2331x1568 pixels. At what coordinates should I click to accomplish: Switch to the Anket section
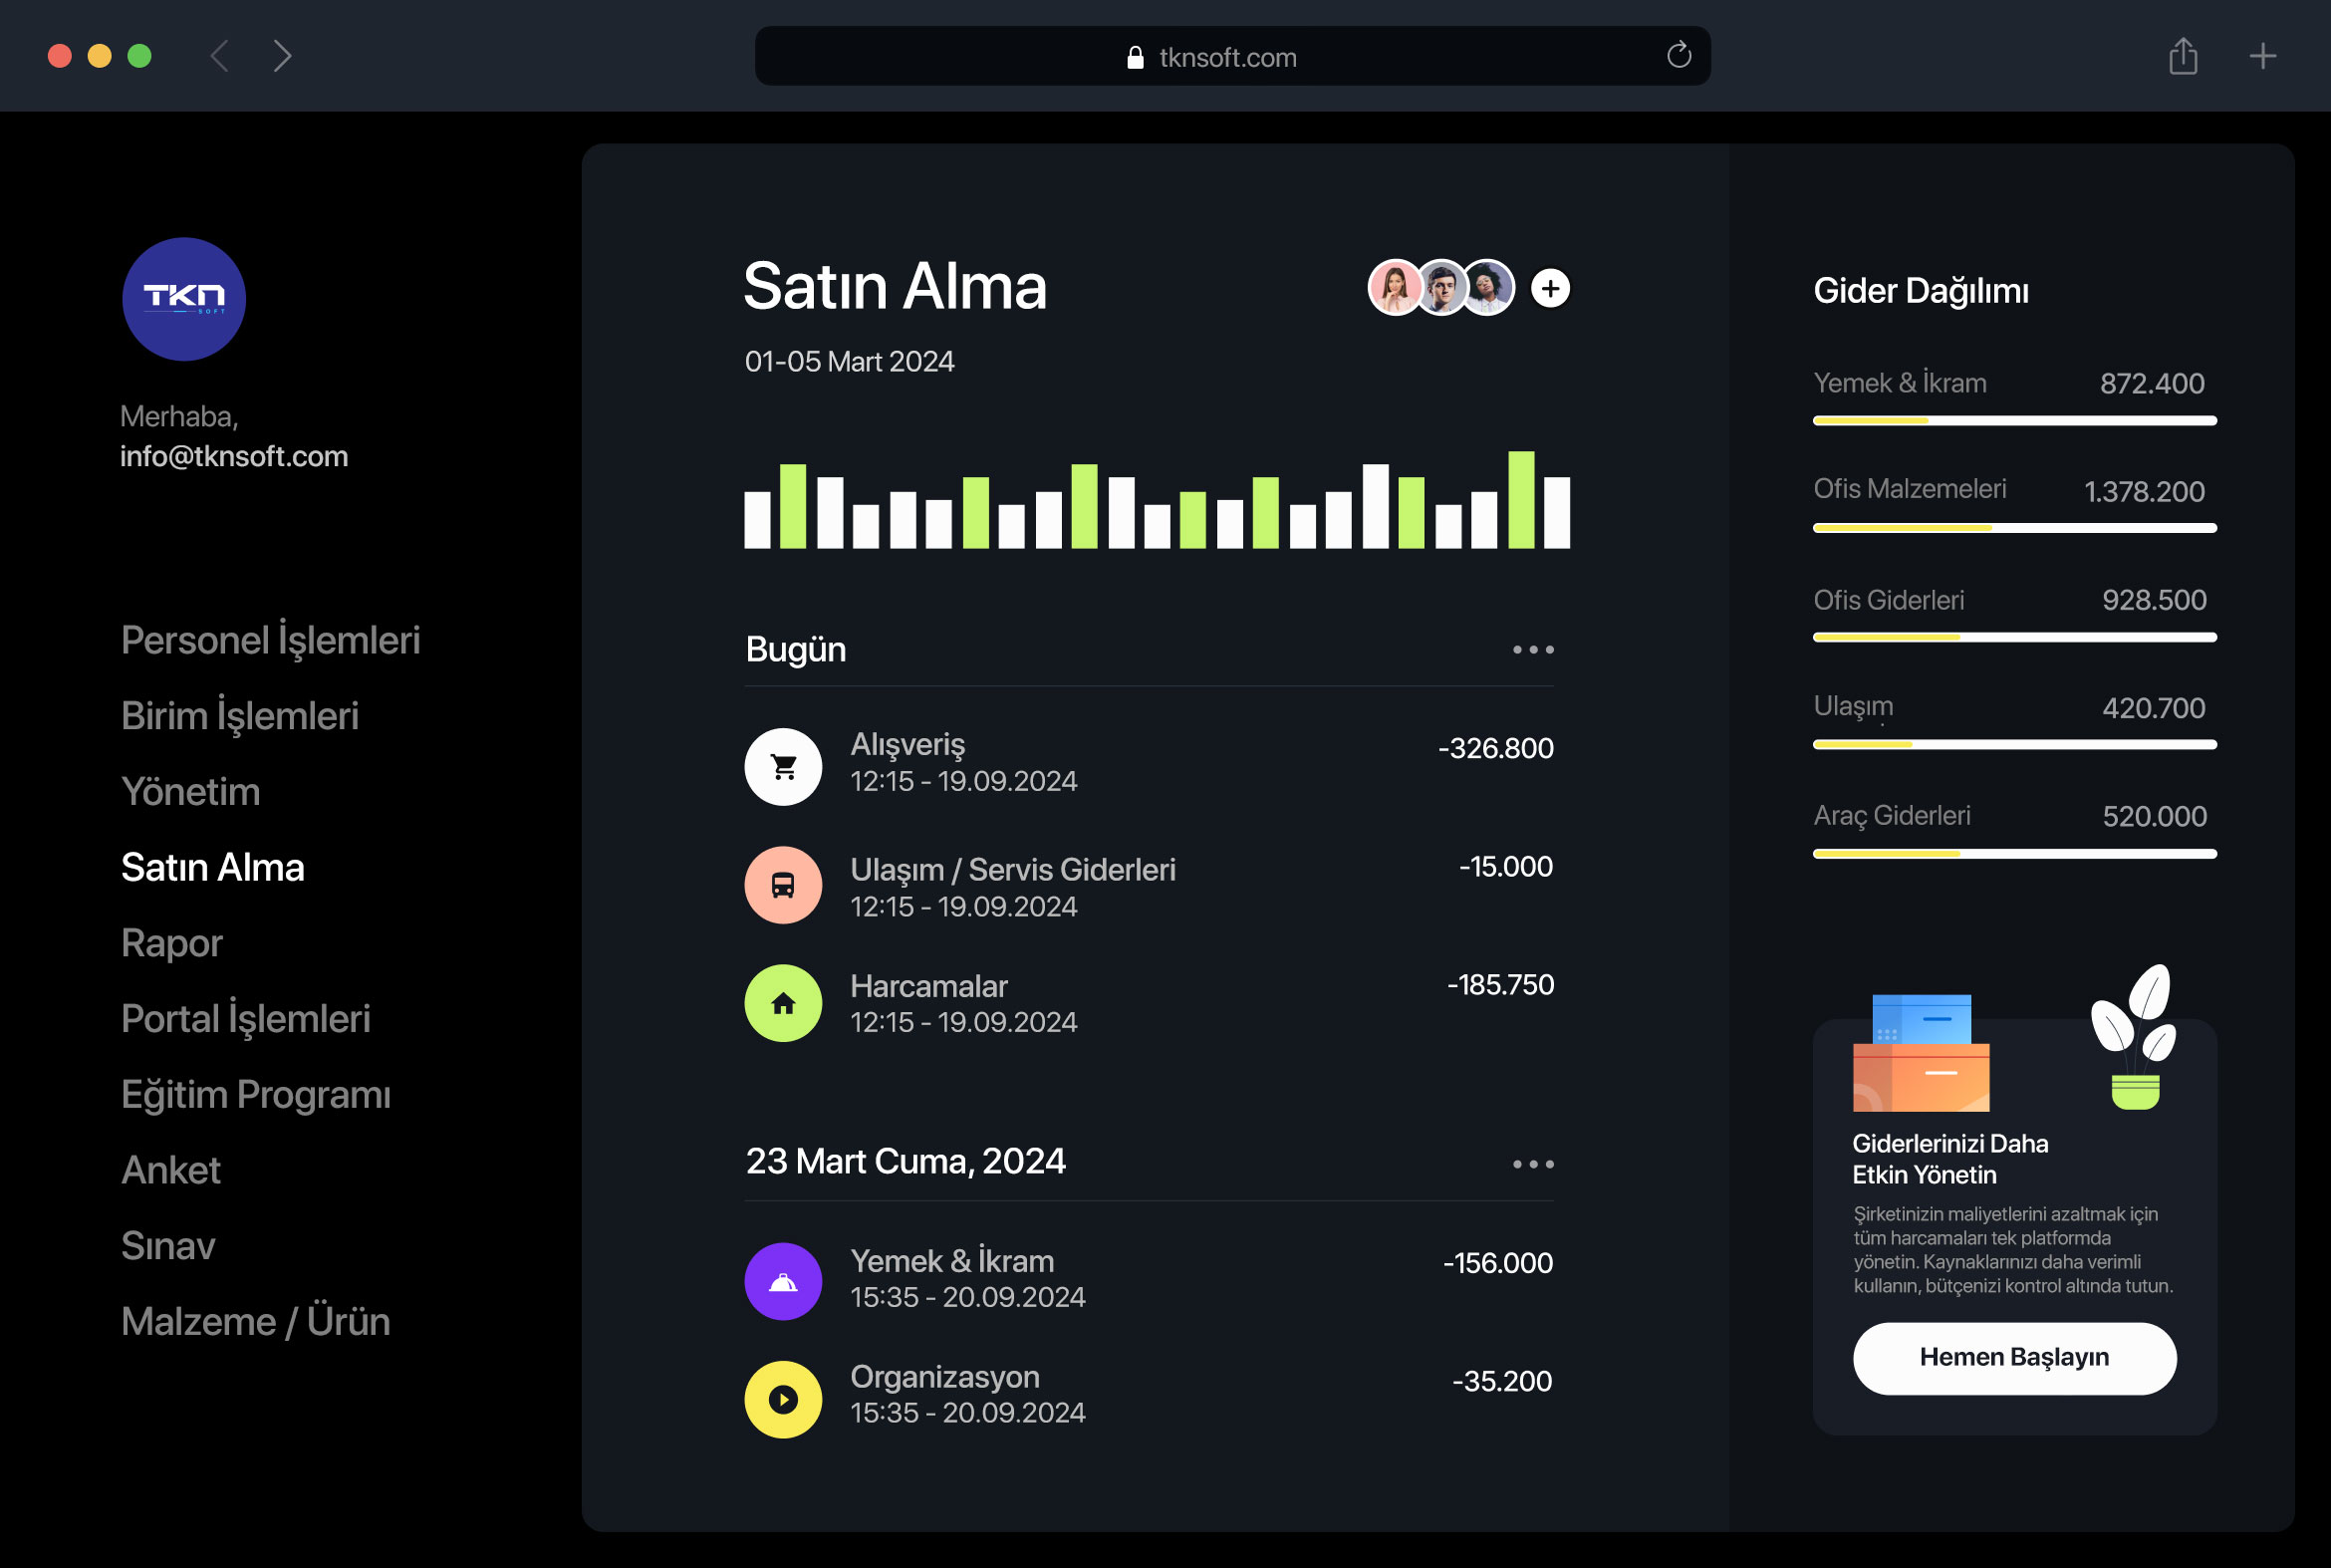coord(170,1170)
